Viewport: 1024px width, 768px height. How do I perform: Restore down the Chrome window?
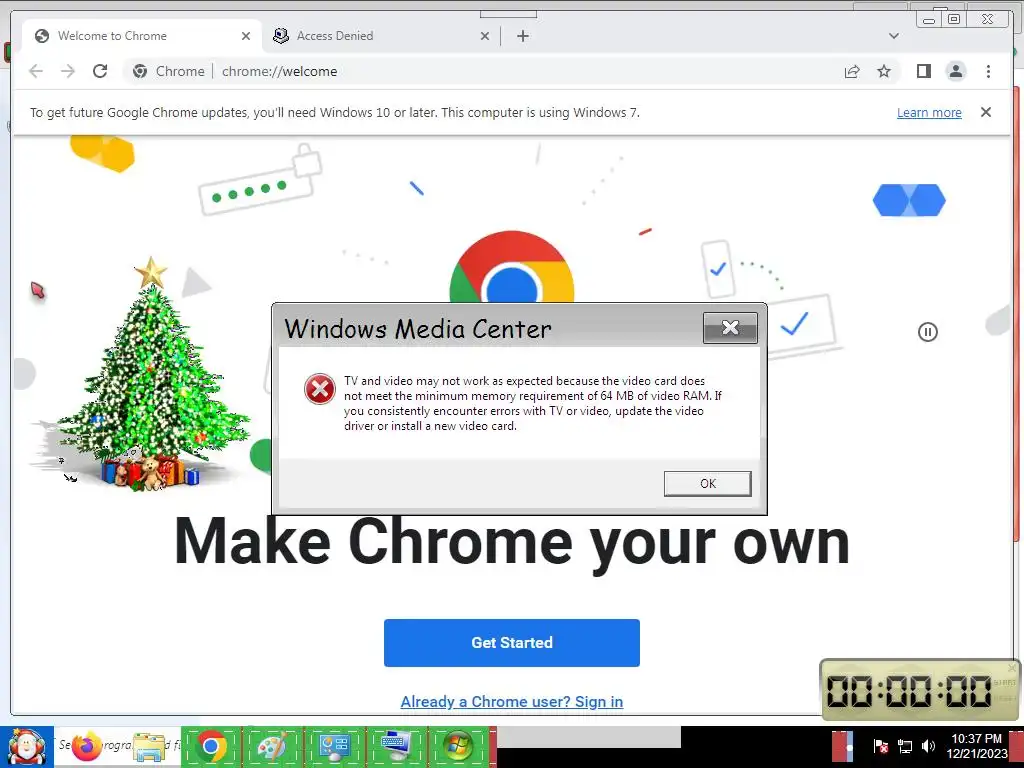[x=953, y=20]
